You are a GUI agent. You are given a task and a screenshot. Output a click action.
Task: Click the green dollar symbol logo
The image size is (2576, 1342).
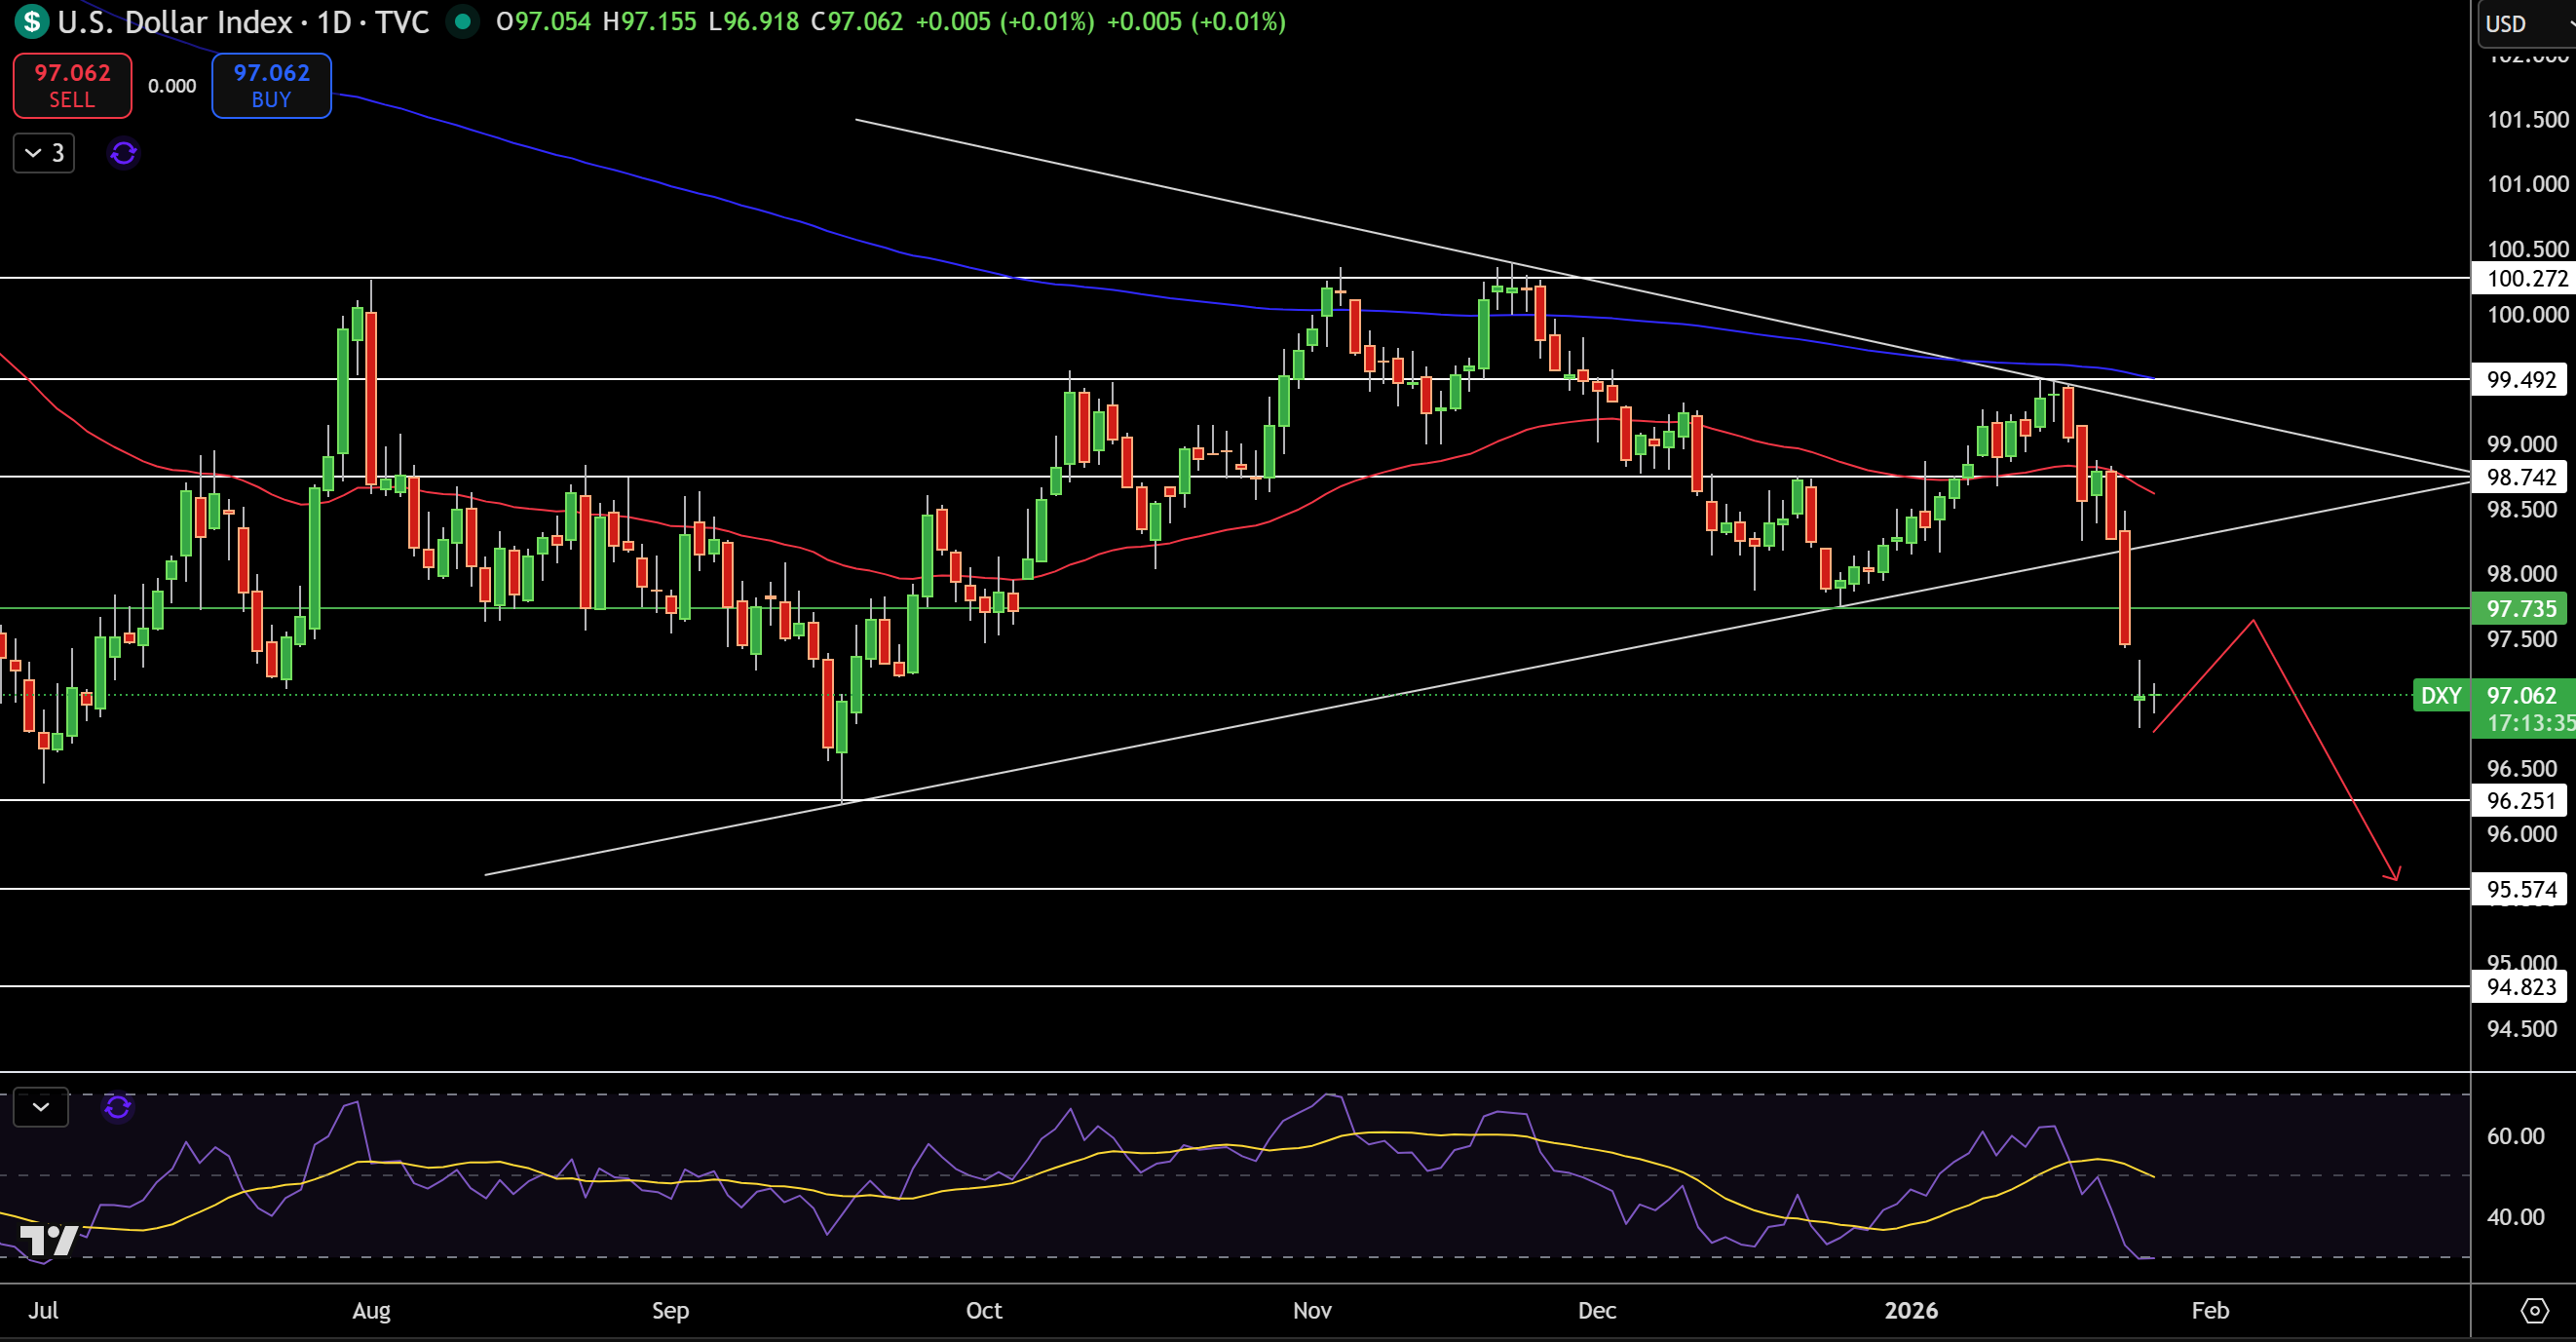click(31, 21)
